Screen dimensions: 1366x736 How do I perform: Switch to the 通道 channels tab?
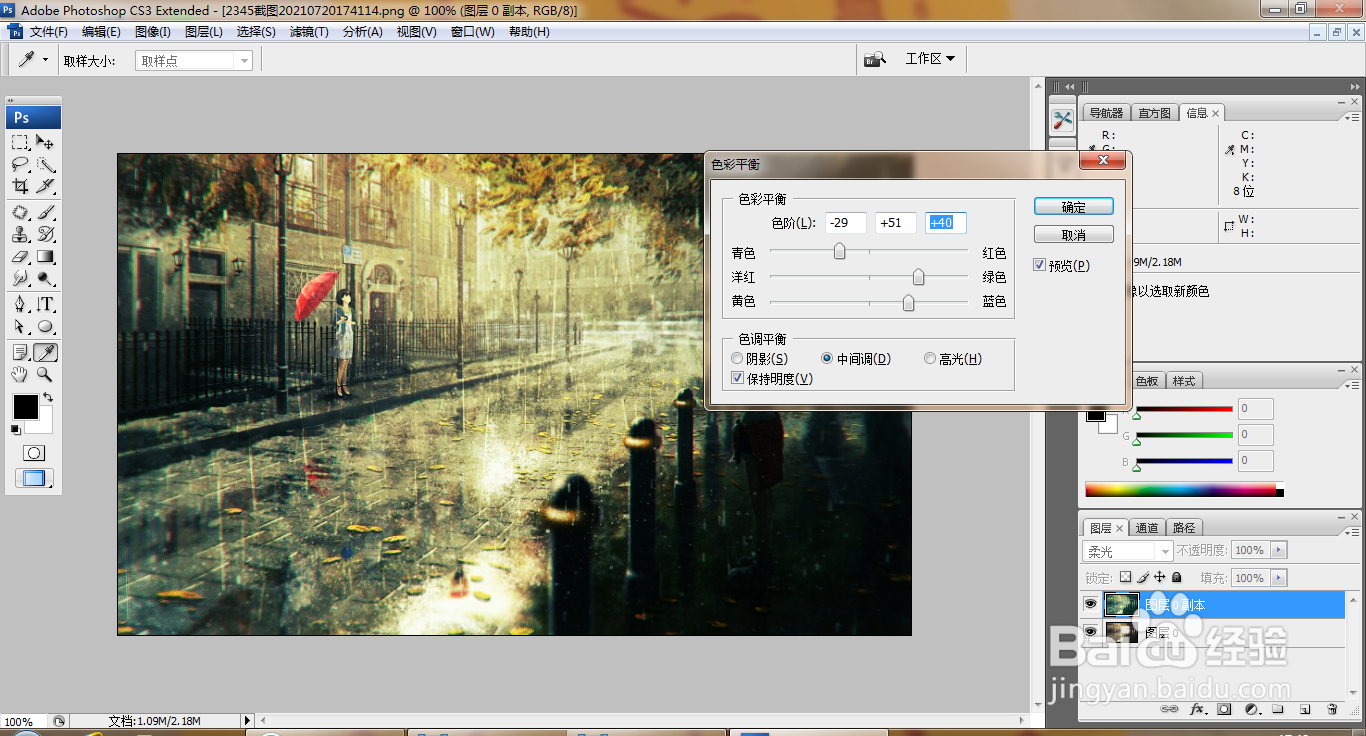pos(1147,528)
